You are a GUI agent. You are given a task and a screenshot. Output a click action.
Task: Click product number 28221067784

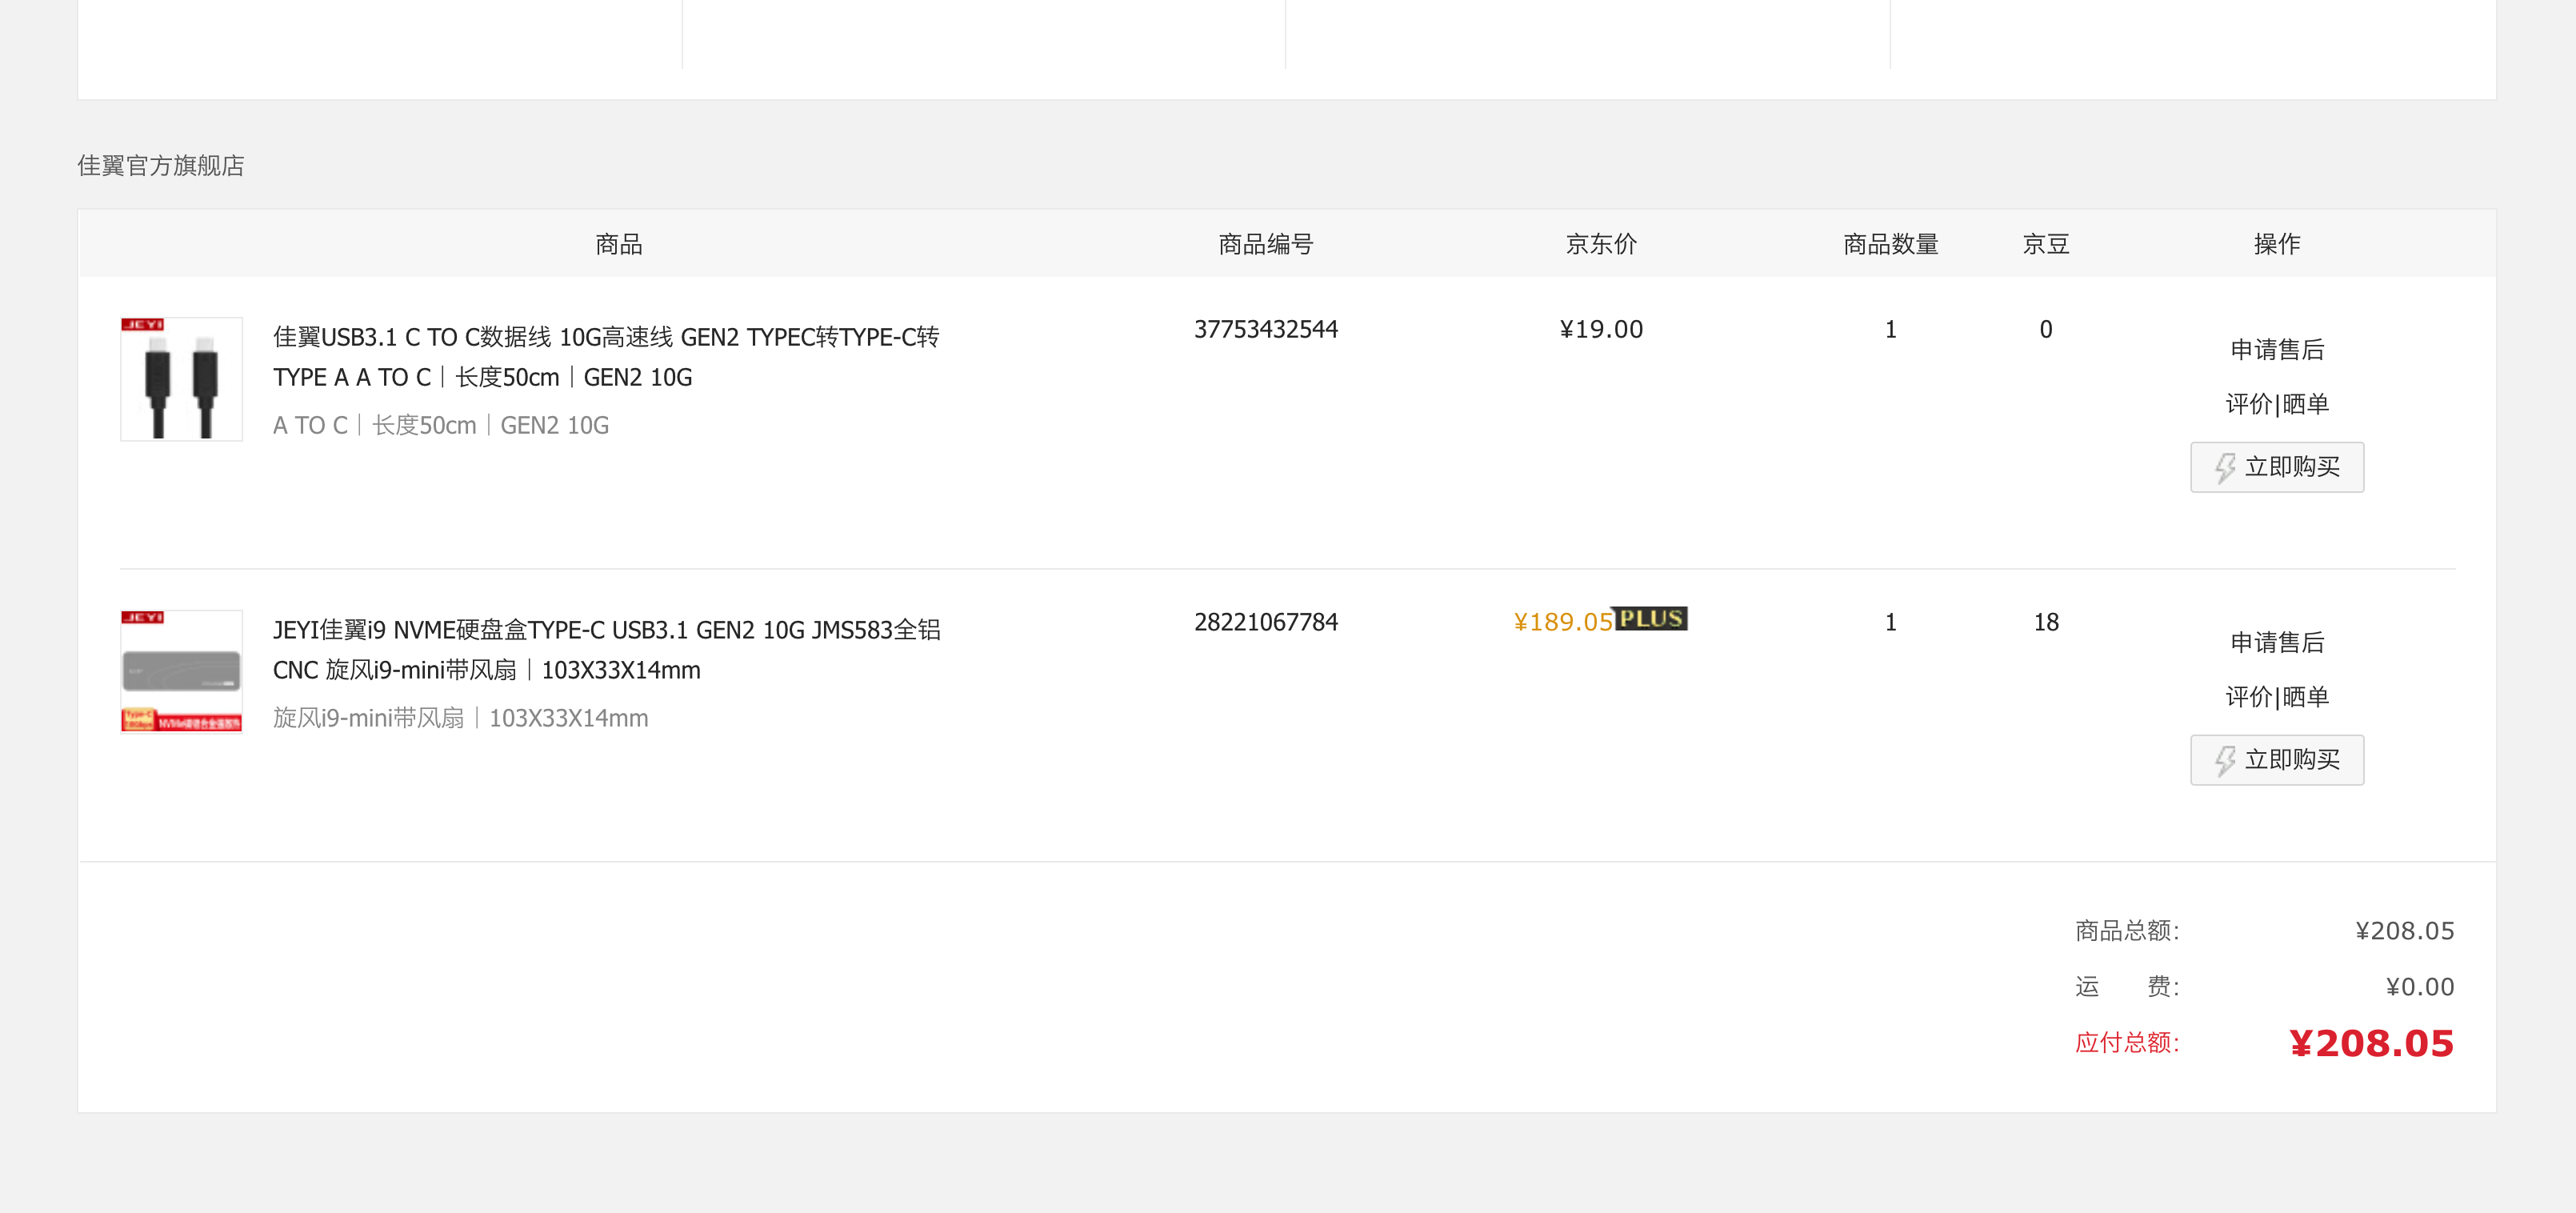1265,622
